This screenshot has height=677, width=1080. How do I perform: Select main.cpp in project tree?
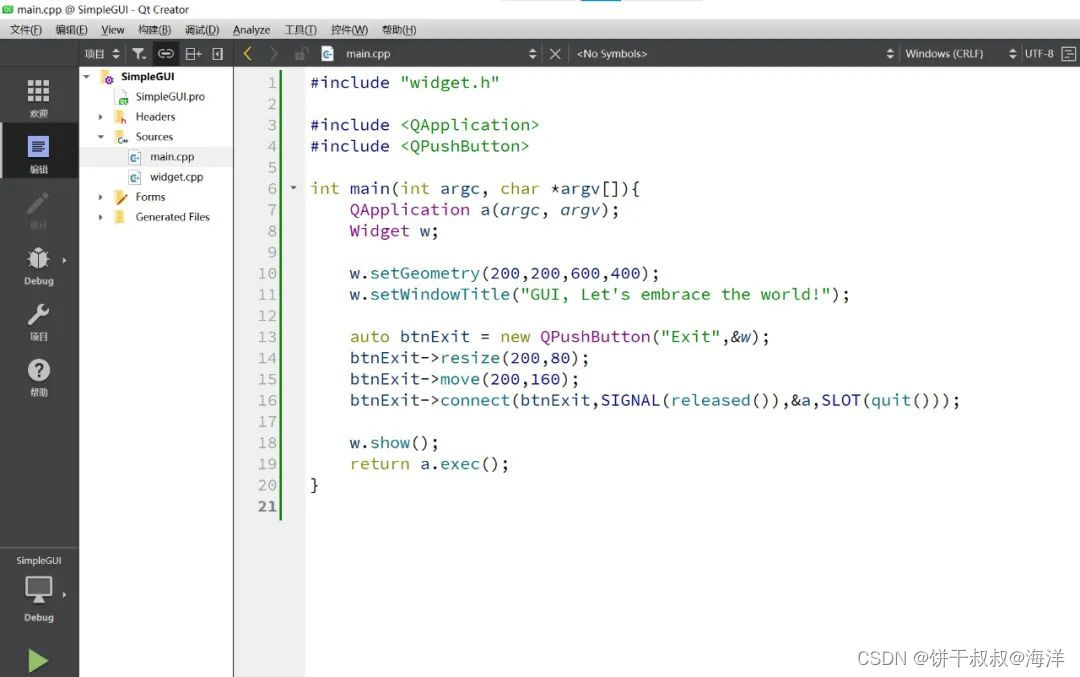[172, 157]
